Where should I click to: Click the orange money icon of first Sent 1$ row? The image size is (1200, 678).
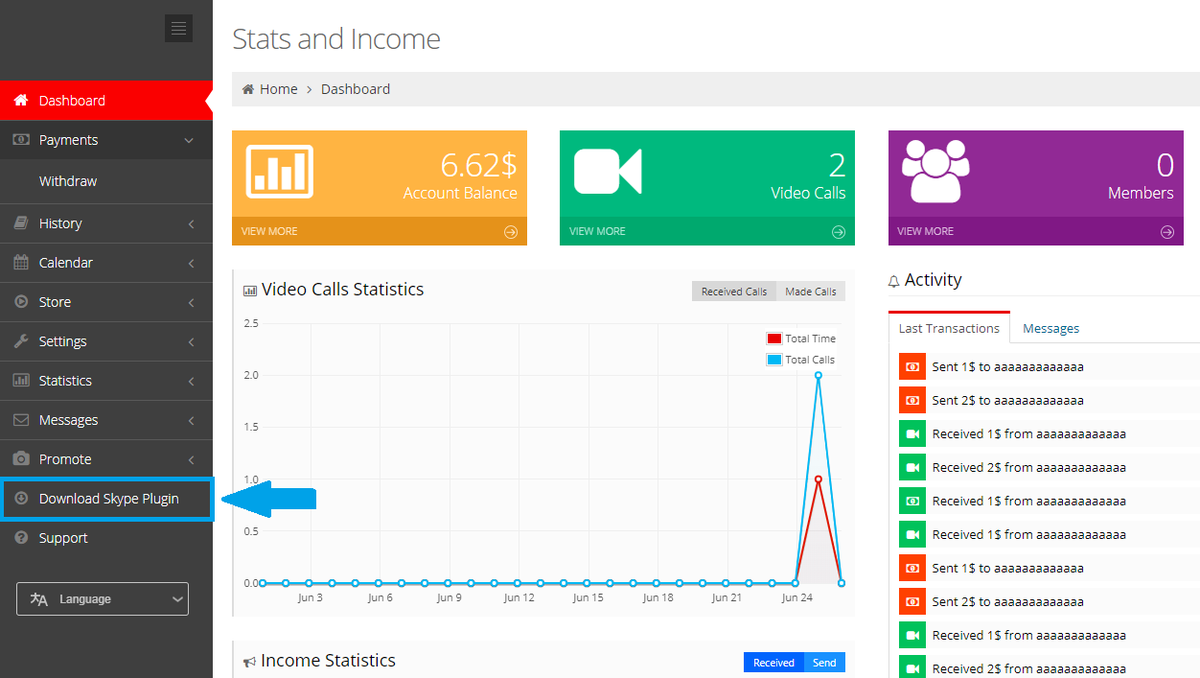911,367
